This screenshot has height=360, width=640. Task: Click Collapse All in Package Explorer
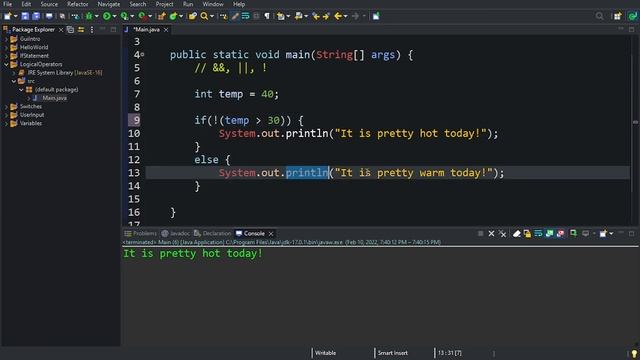70,29
